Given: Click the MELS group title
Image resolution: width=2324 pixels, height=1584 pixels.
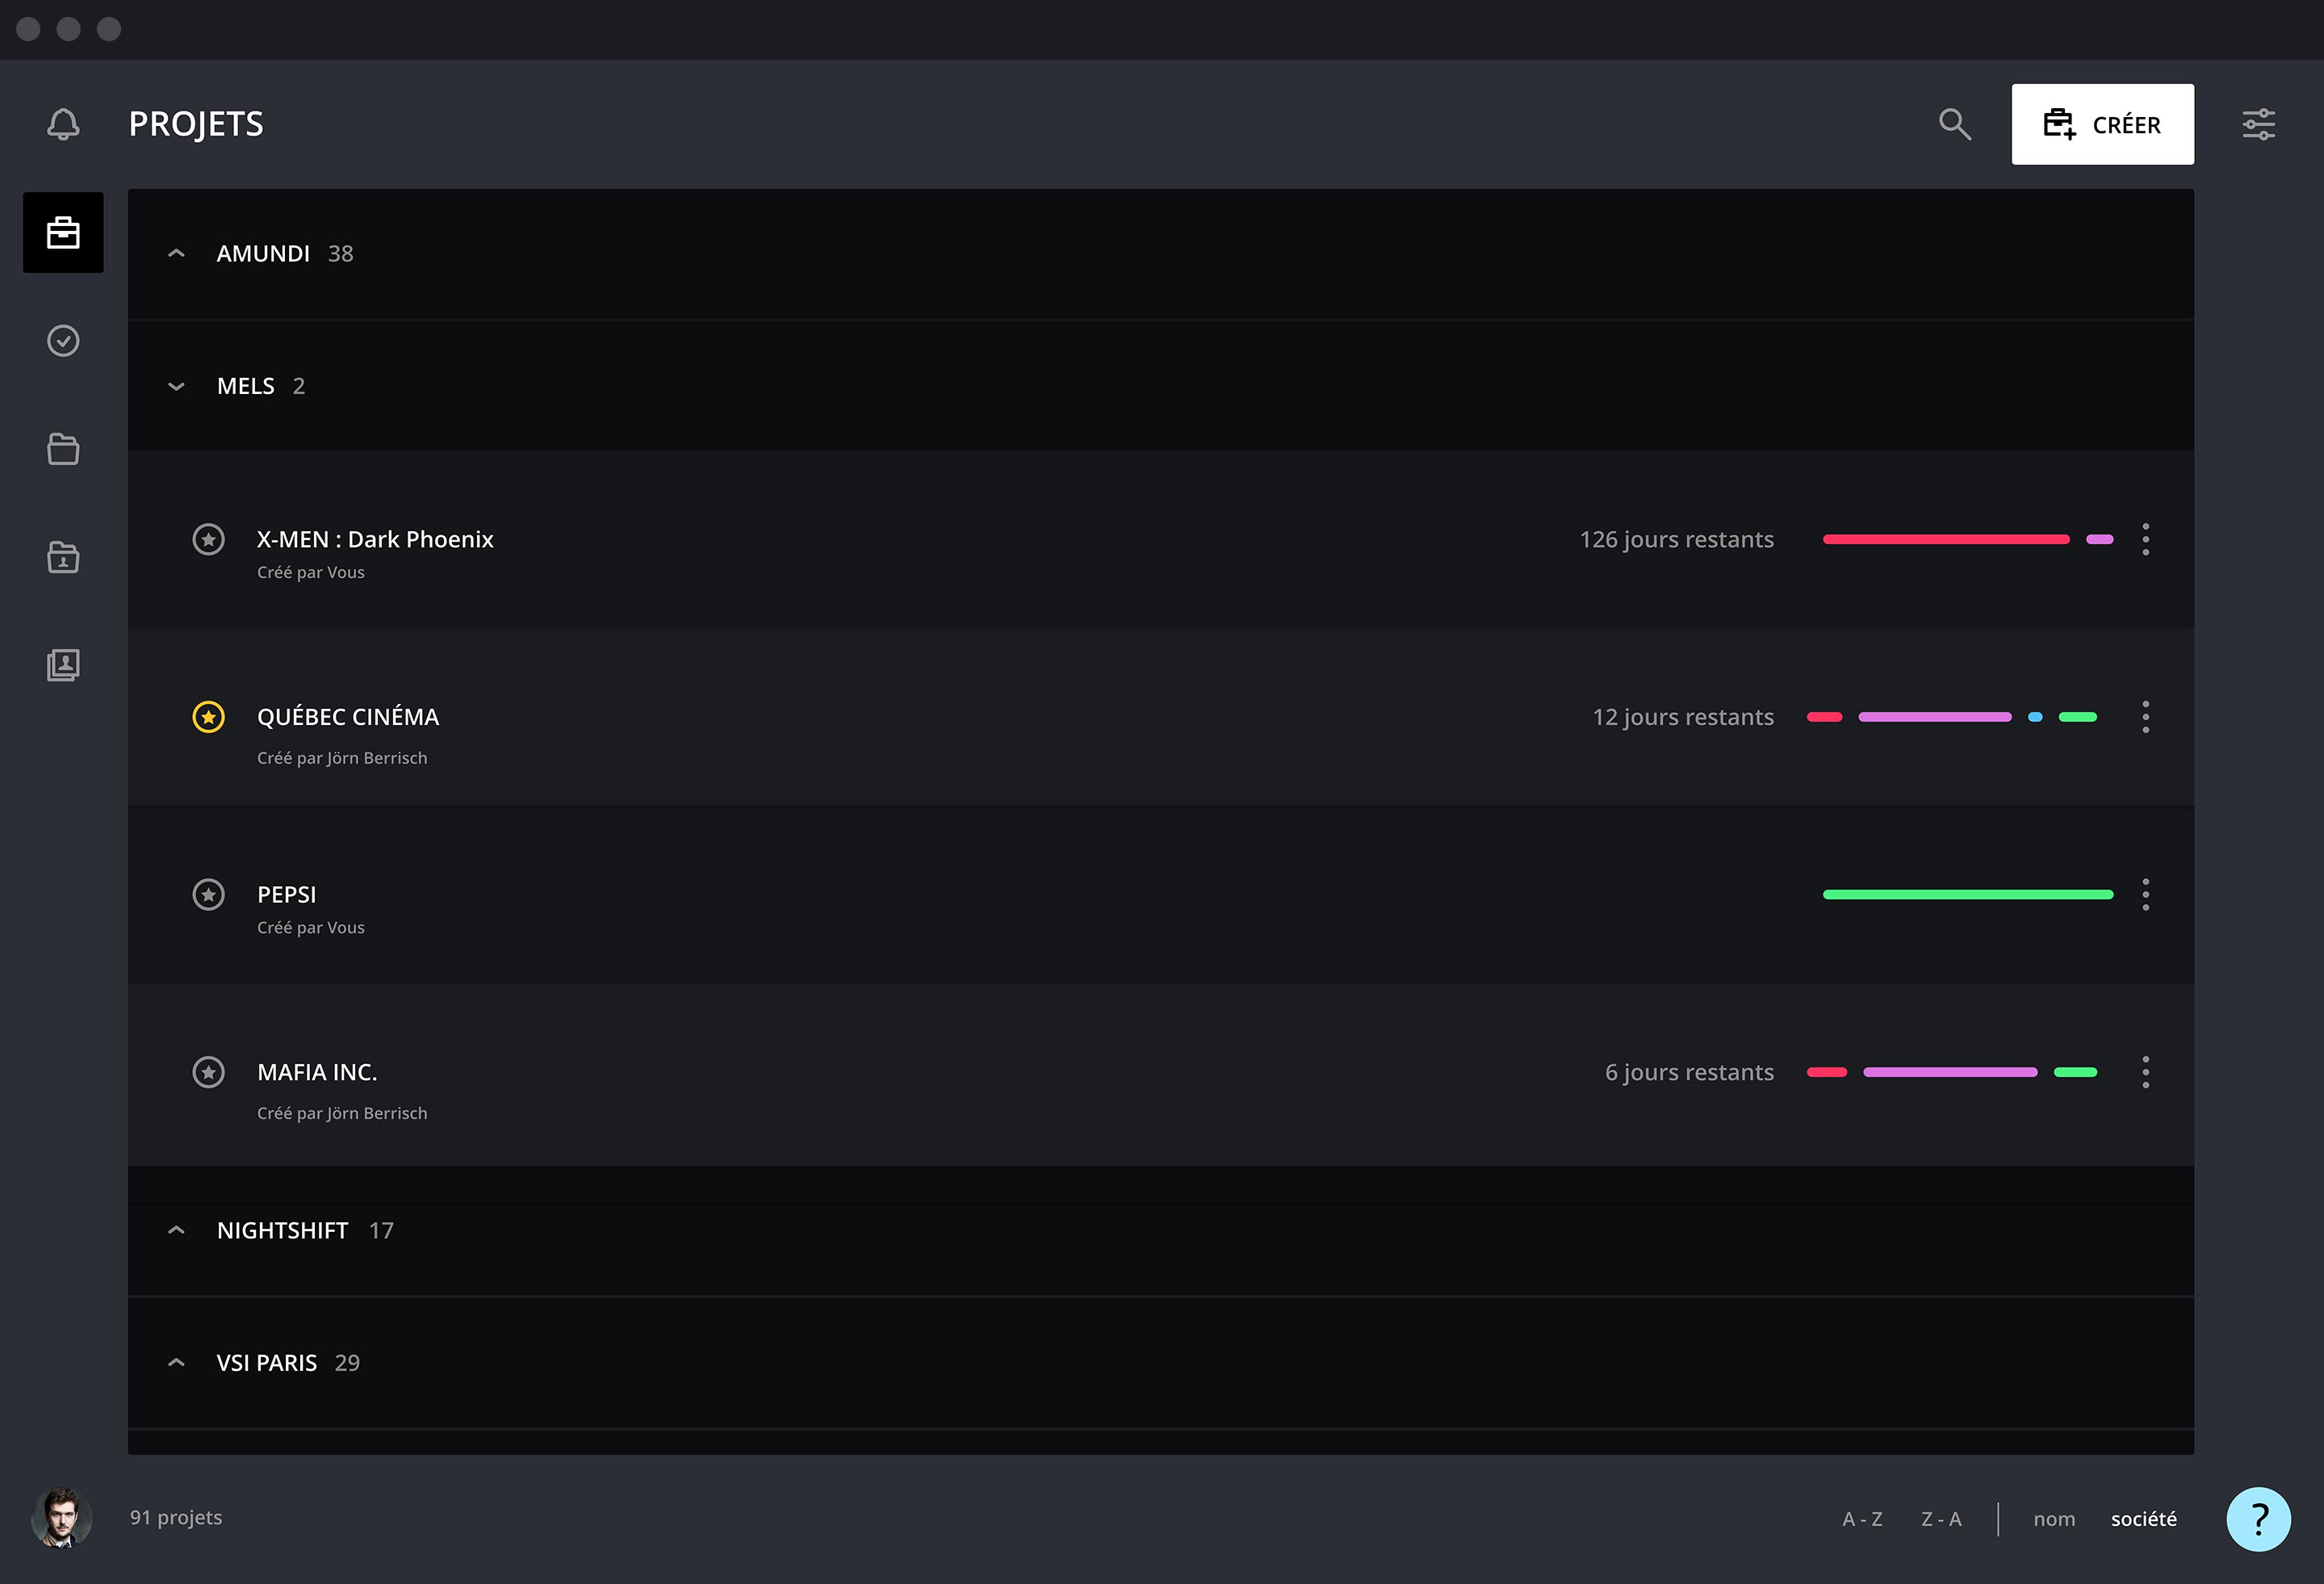Looking at the screenshot, I should [245, 386].
